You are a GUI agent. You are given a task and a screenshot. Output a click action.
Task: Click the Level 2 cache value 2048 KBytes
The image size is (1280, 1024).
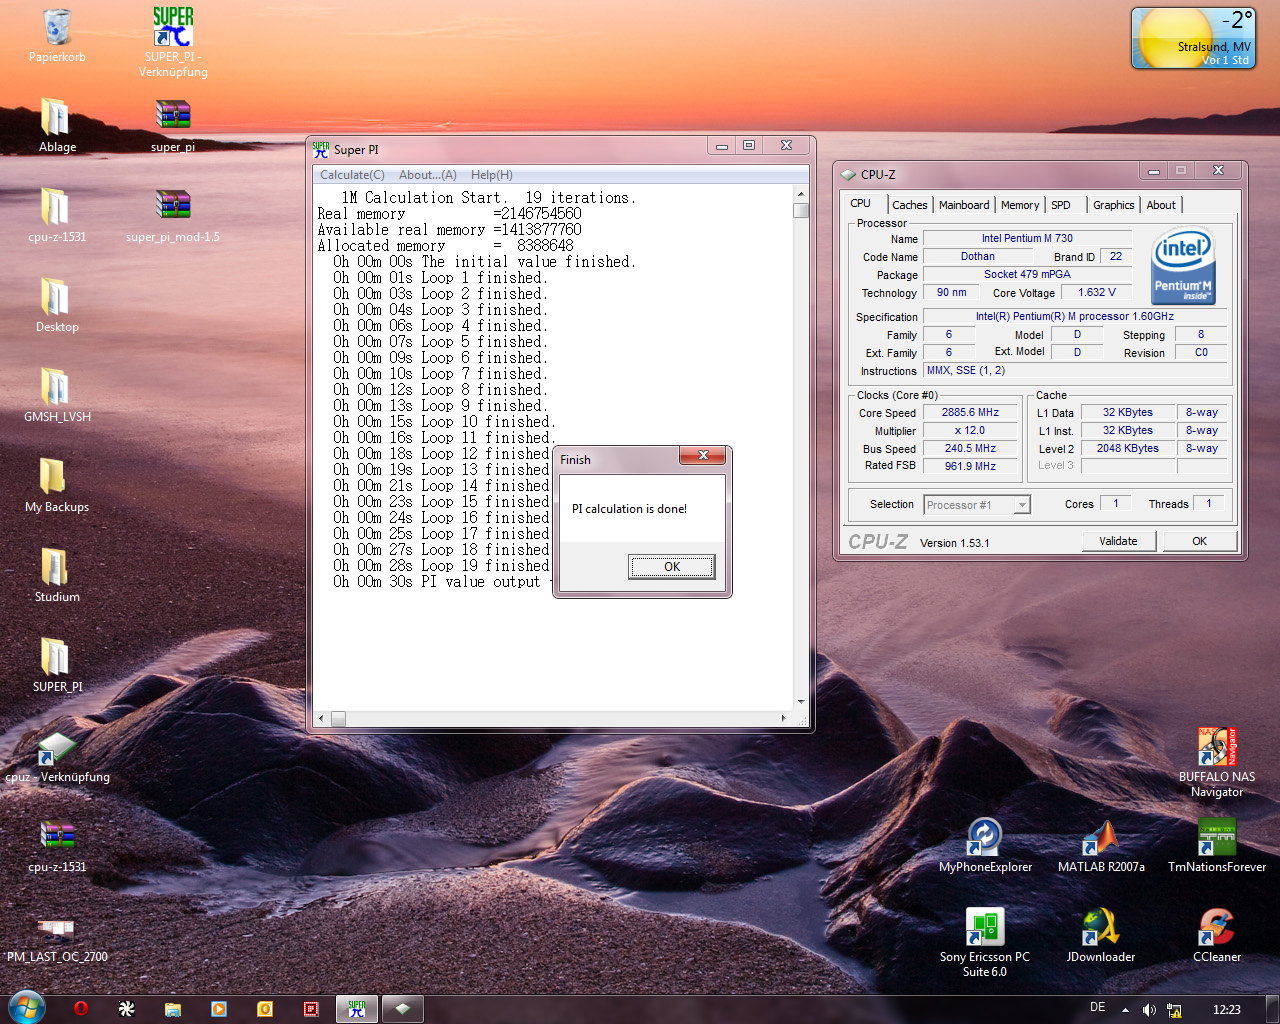click(x=1128, y=448)
